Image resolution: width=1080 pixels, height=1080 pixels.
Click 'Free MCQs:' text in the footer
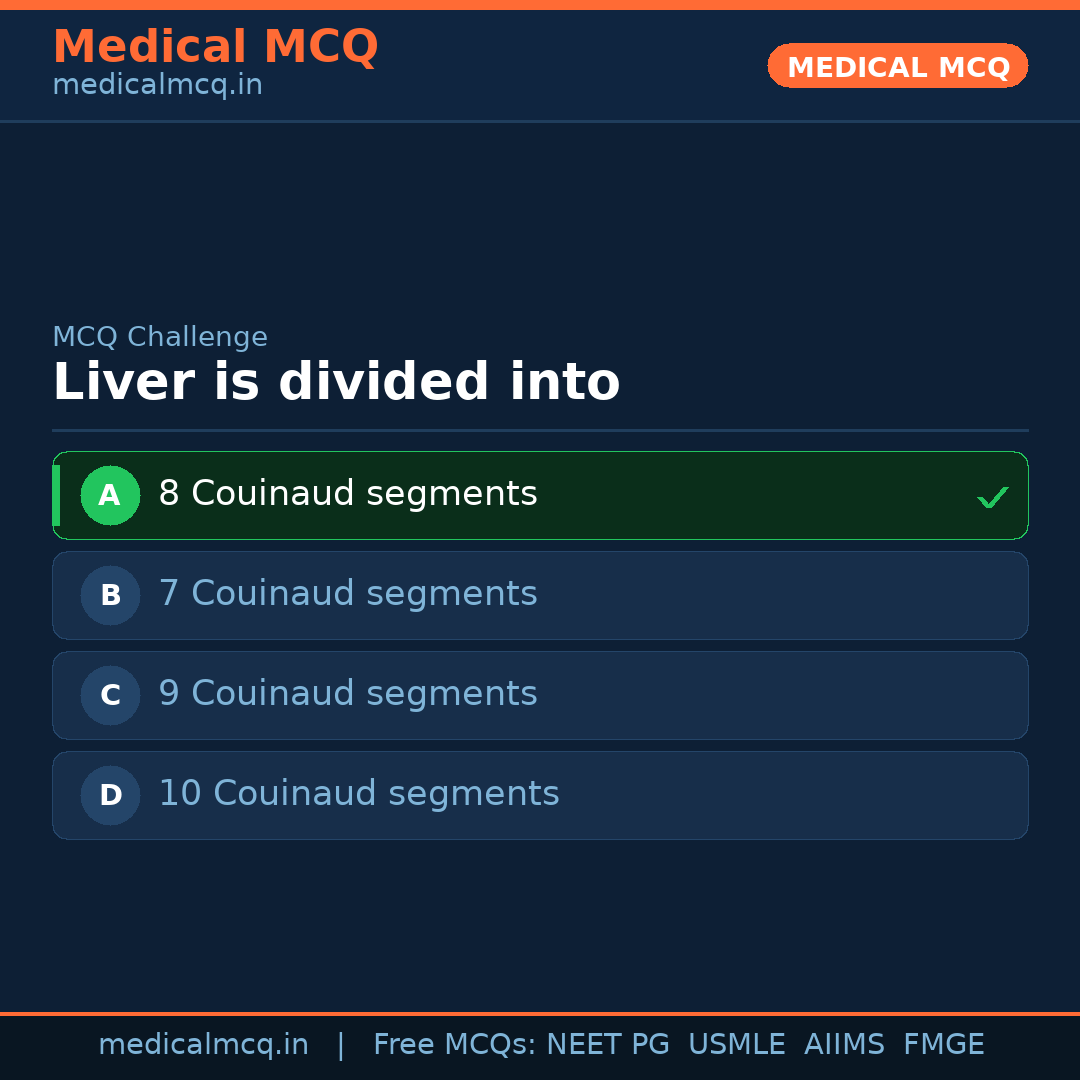455,1045
